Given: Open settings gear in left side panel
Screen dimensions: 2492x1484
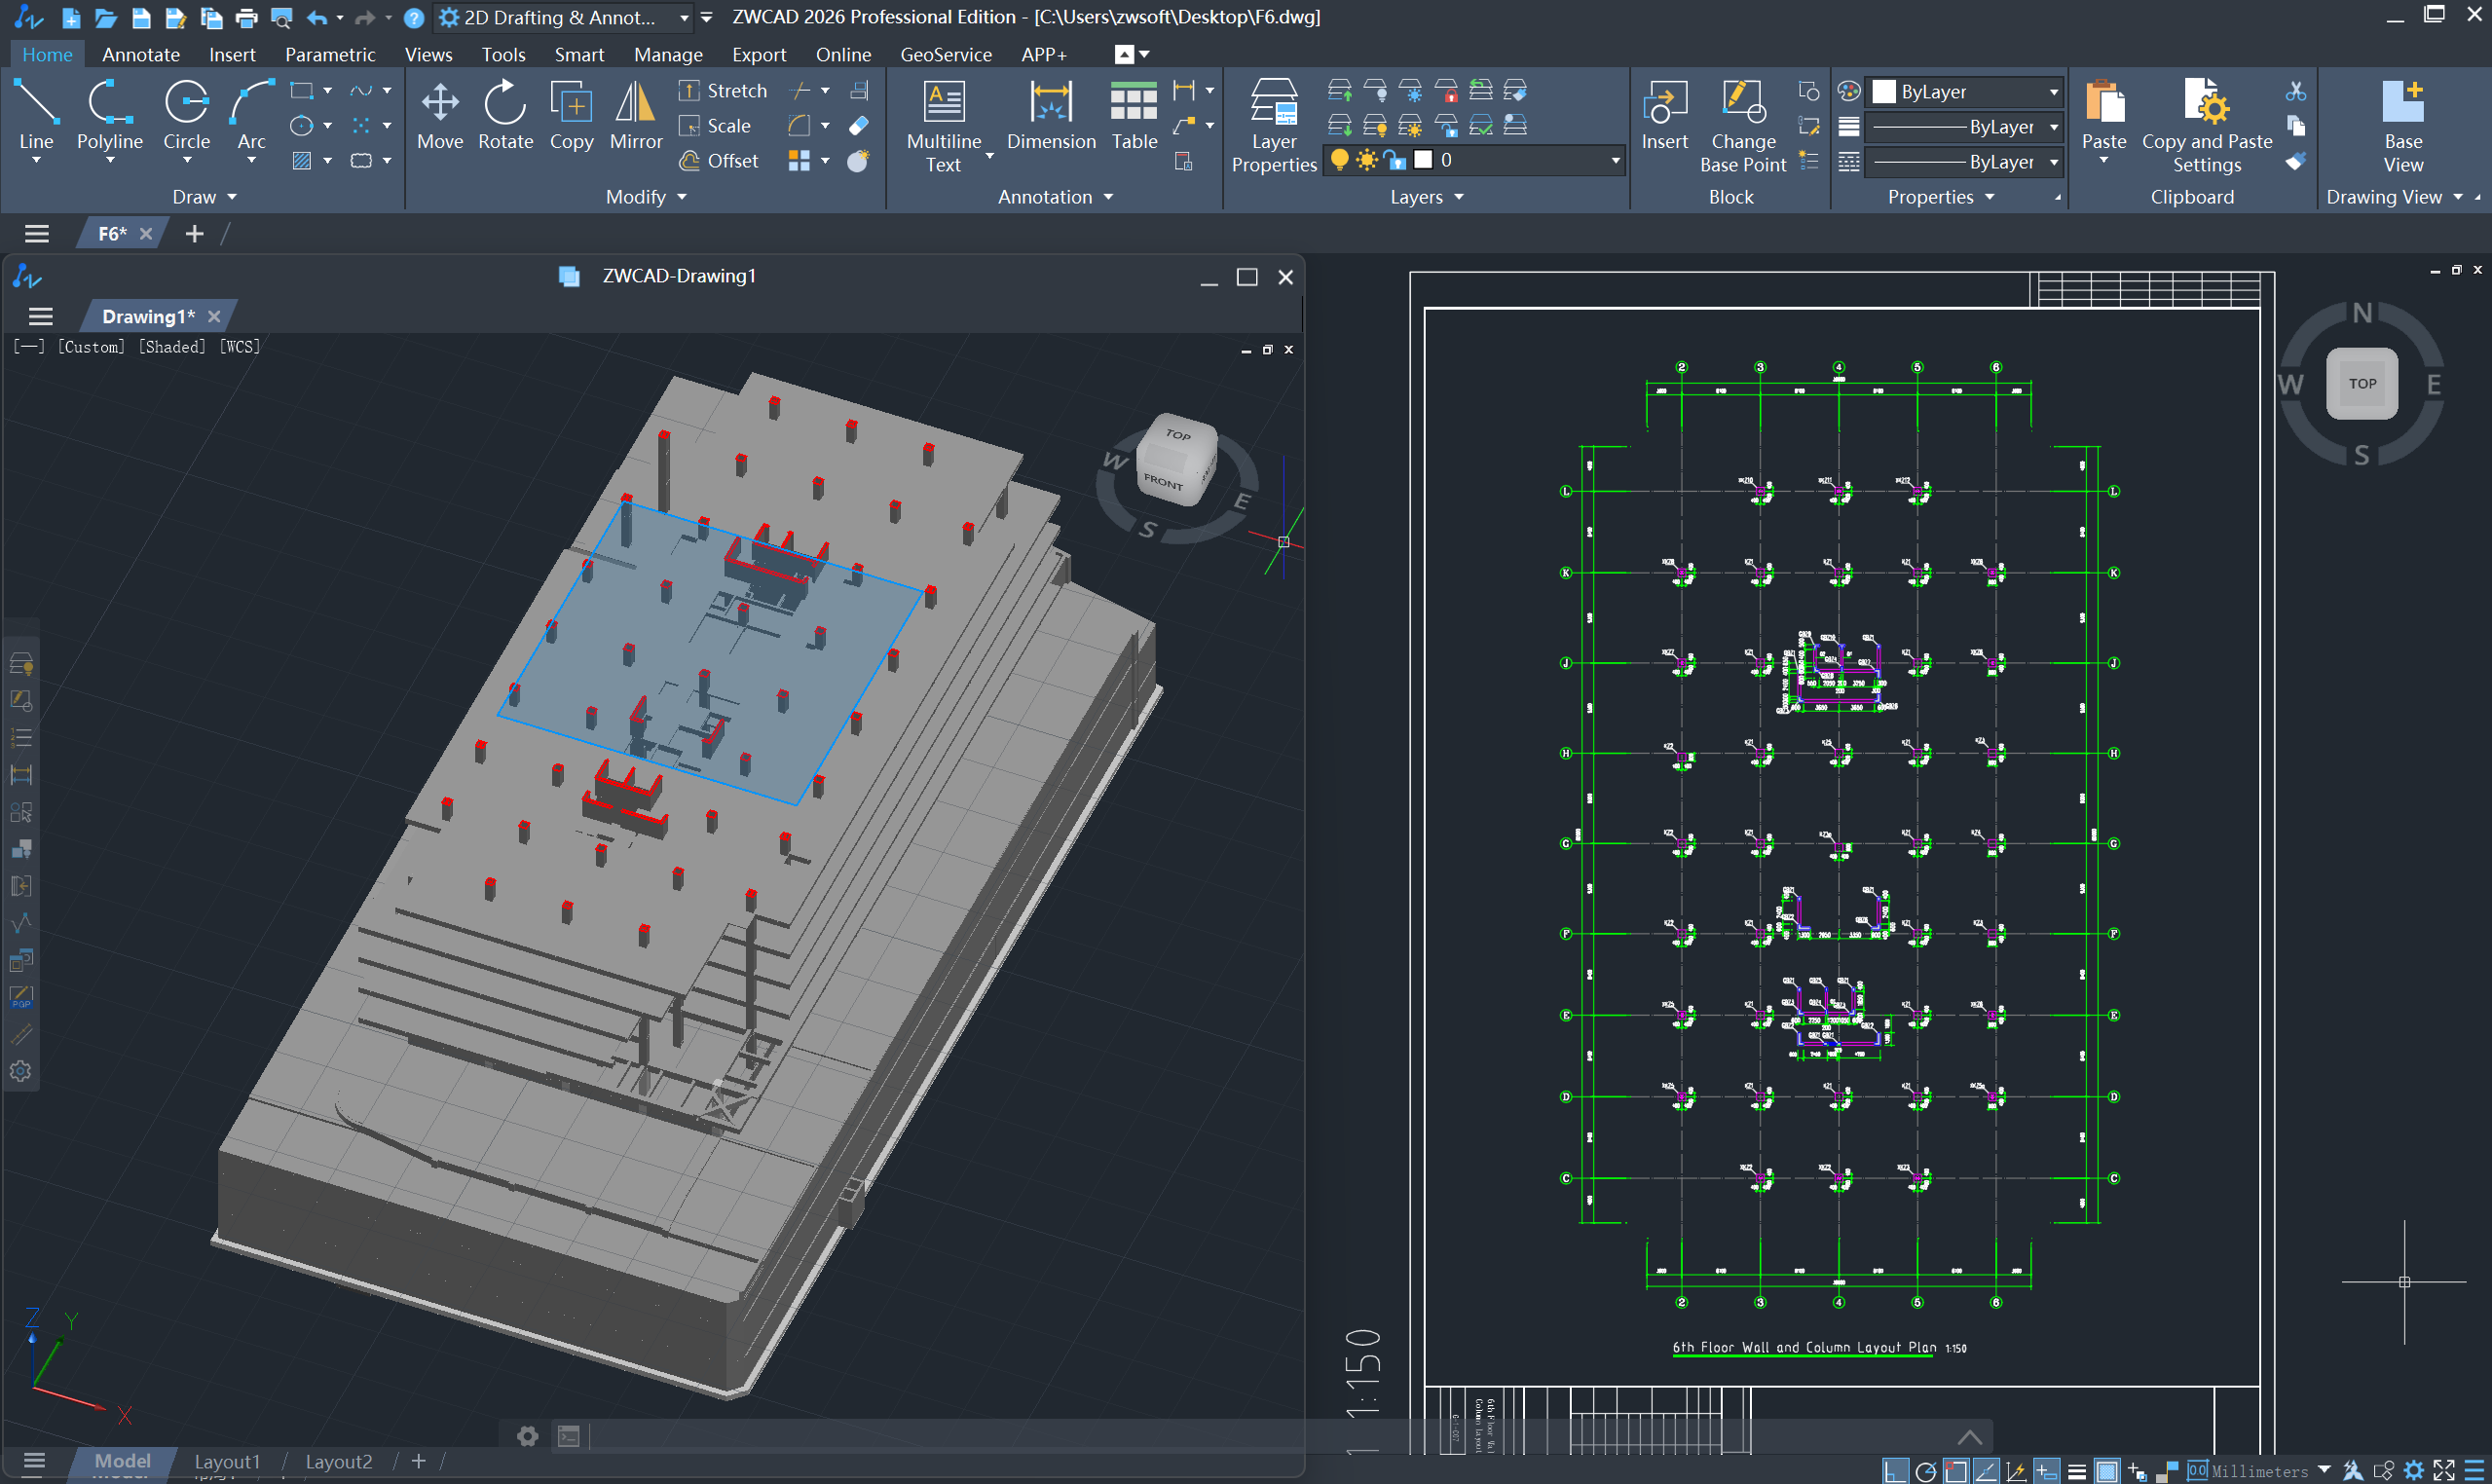Looking at the screenshot, I should click(21, 1071).
